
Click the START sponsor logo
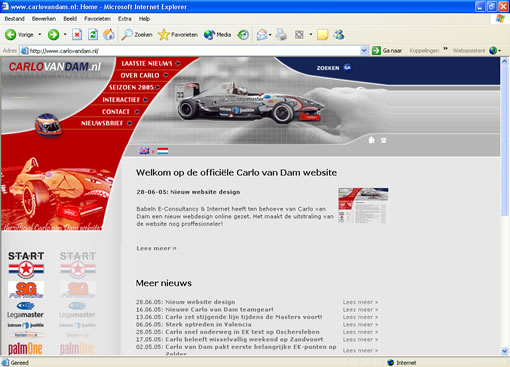tap(26, 265)
